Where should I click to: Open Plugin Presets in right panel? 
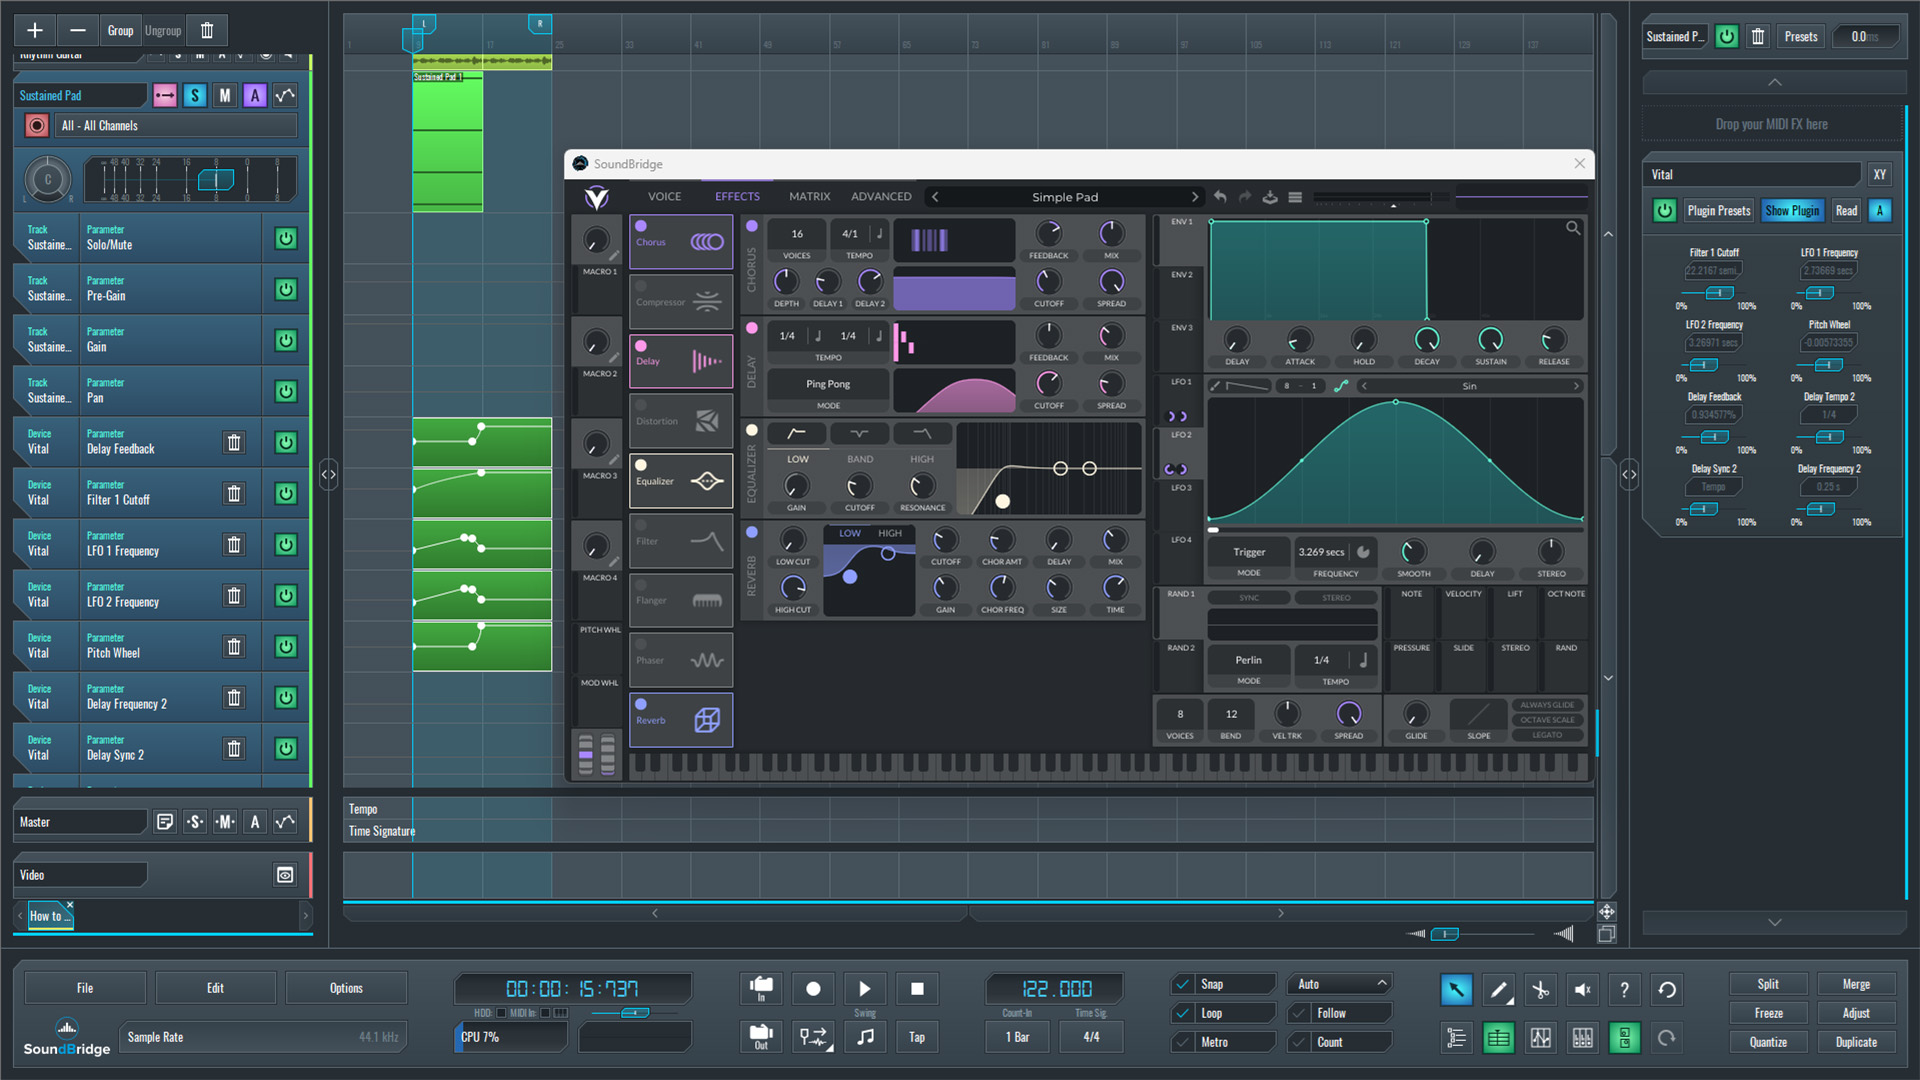1719,211
